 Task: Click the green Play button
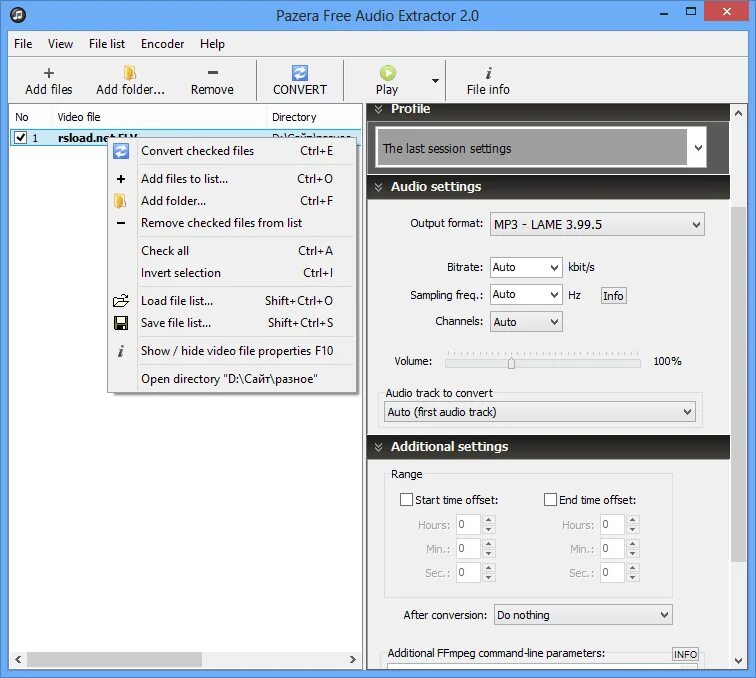pyautogui.click(x=387, y=81)
